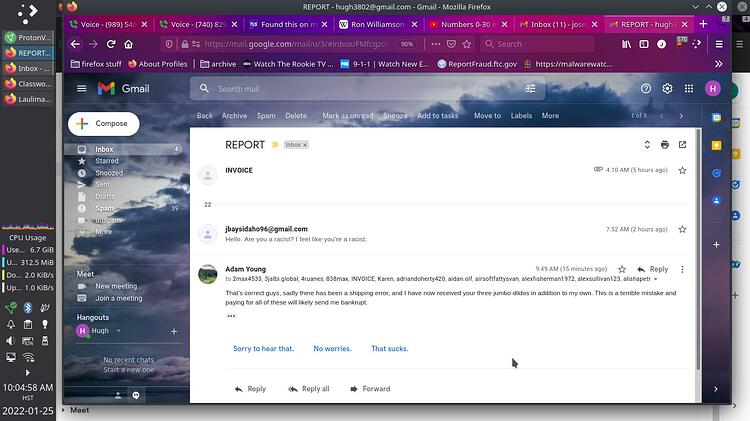Open the More actions menu
Viewport: 750px width, 421px height.
tap(551, 116)
